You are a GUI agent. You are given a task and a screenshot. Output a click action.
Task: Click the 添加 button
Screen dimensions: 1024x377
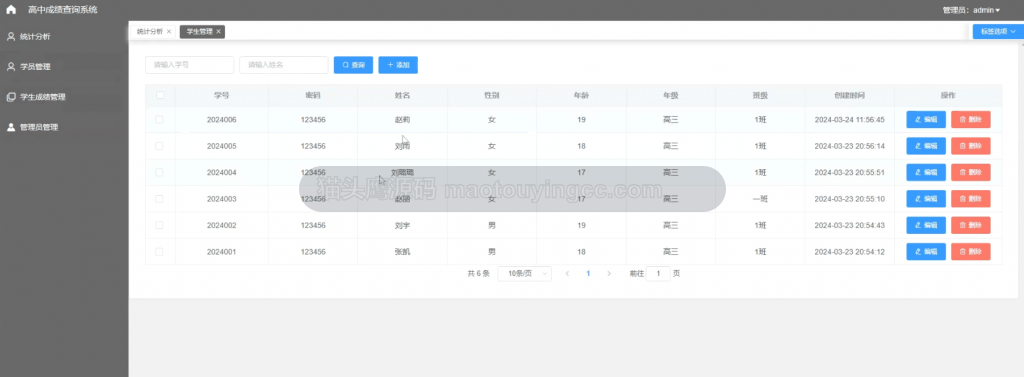[398, 65]
